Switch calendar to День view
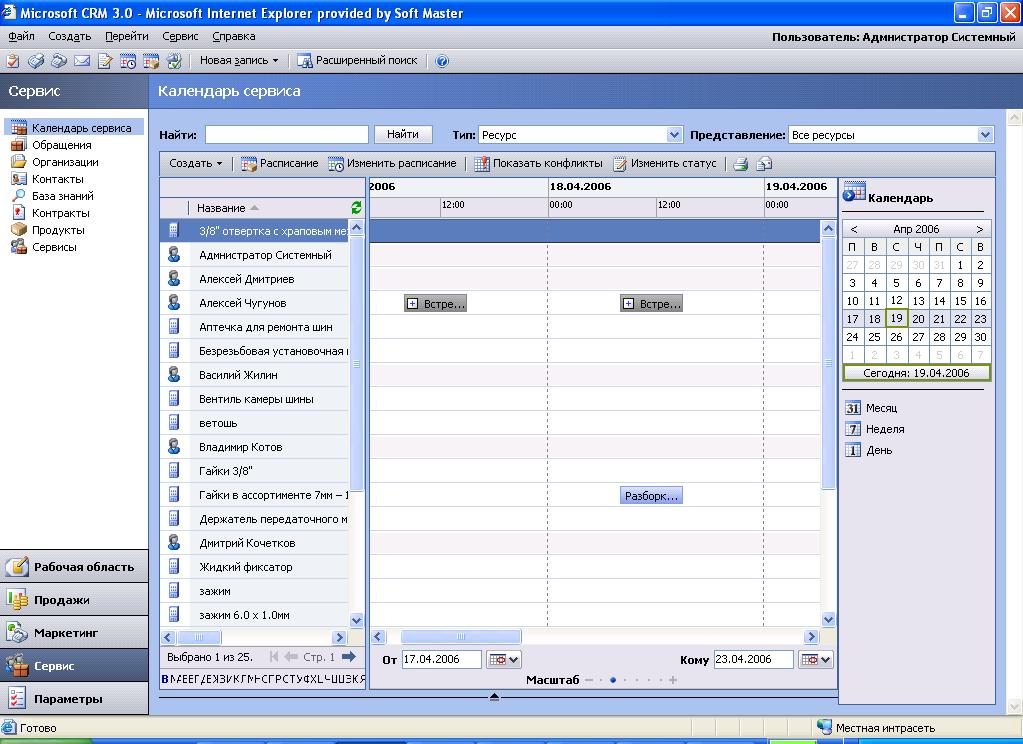This screenshot has height=744, width=1023. 868,450
